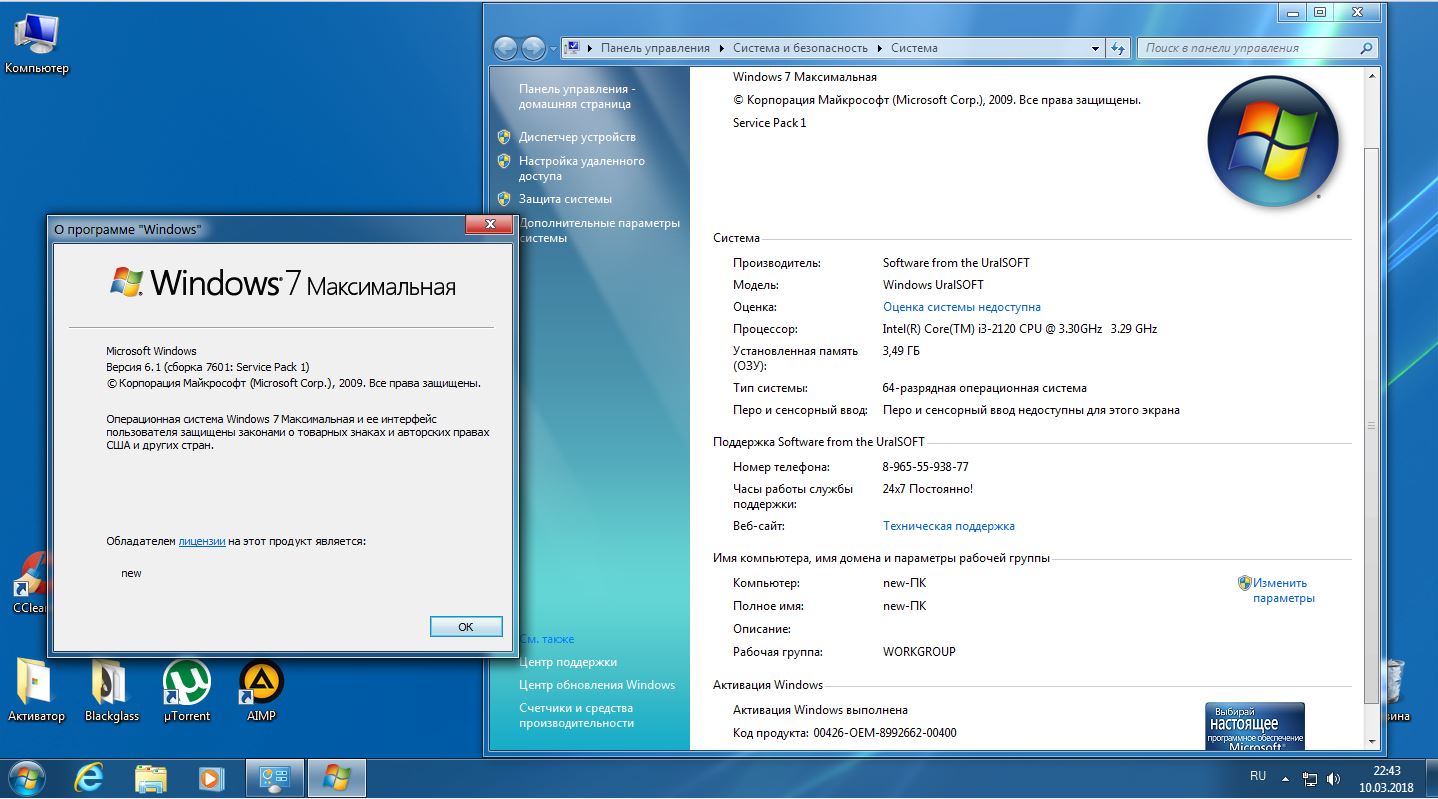This screenshot has width=1438, height=799.
Task: Navigate to Система и безопасность breadcrumb
Action: [800, 48]
